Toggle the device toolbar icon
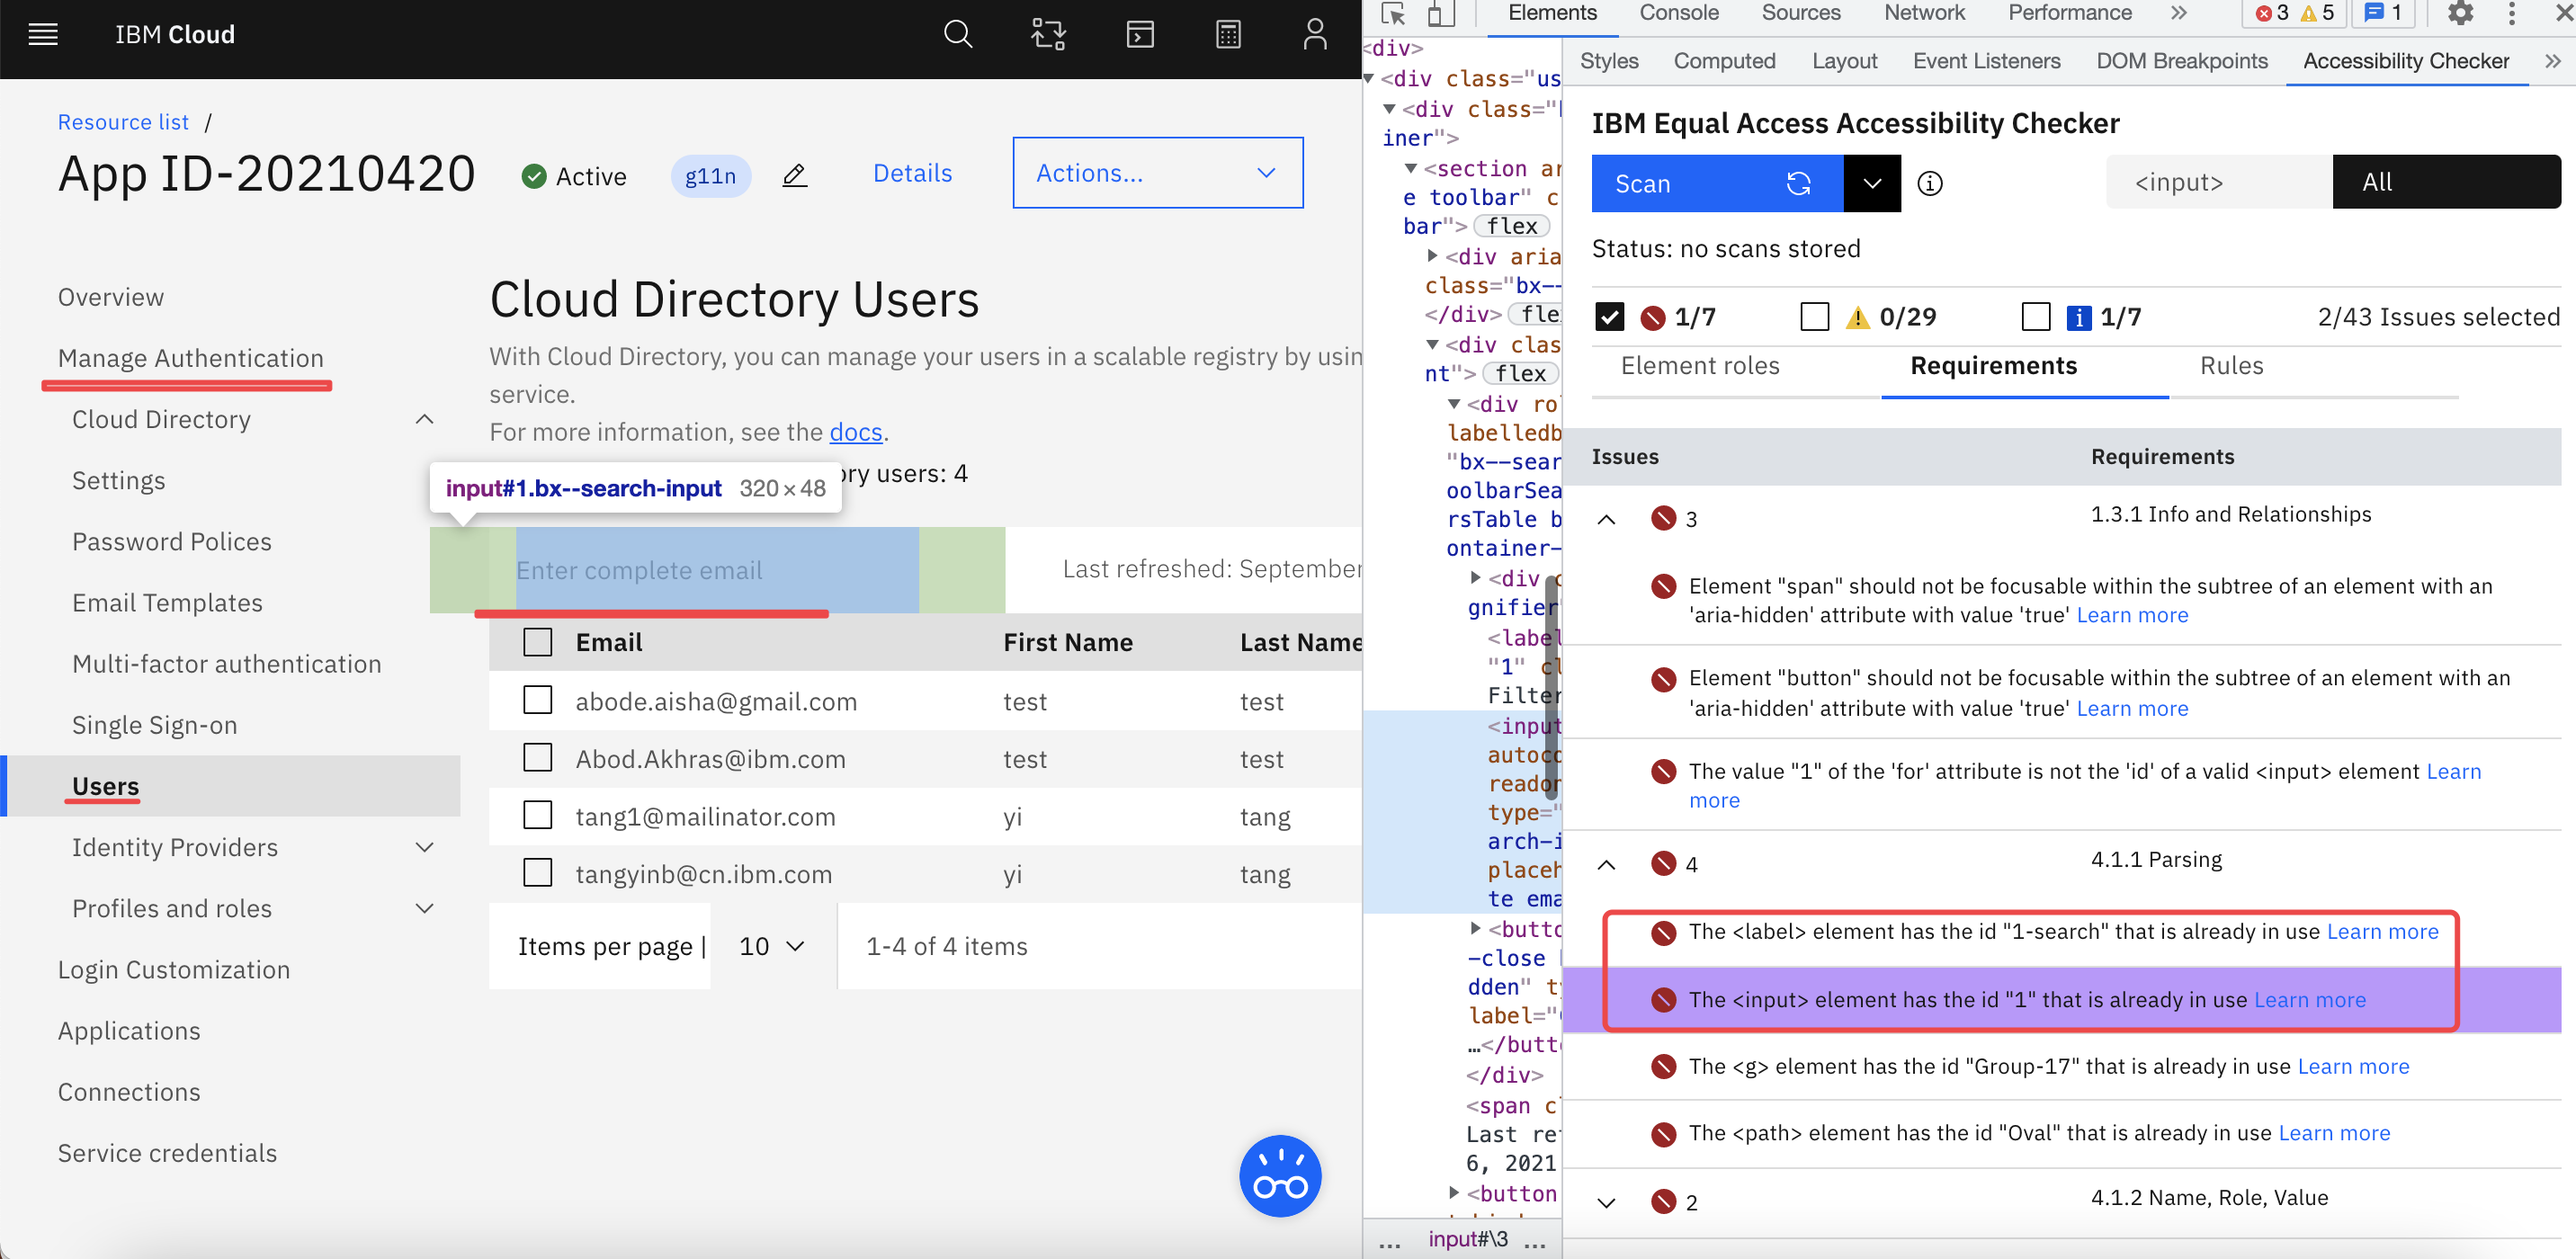2576x1259 pixels. [x=1439, y=14]
